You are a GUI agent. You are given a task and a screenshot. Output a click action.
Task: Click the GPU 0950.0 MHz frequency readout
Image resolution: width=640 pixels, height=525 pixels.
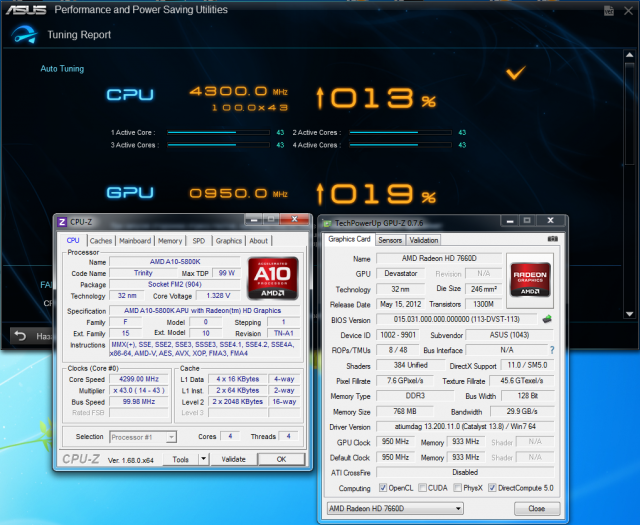(239, 193)
